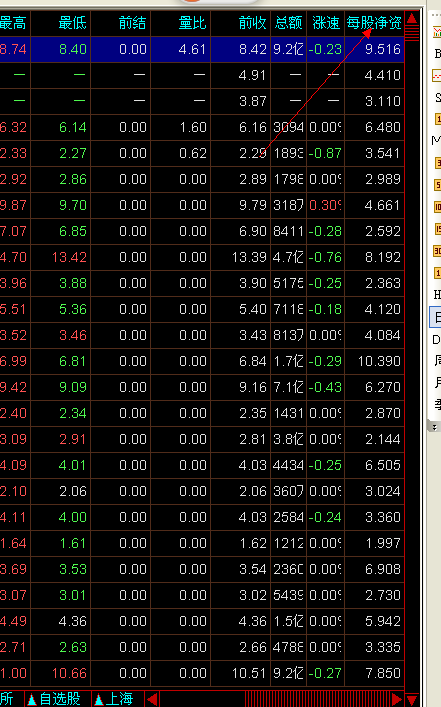Sort by the 每股净资 column header
The height and width of the screenshot is (707, 441).
(374, 23)
